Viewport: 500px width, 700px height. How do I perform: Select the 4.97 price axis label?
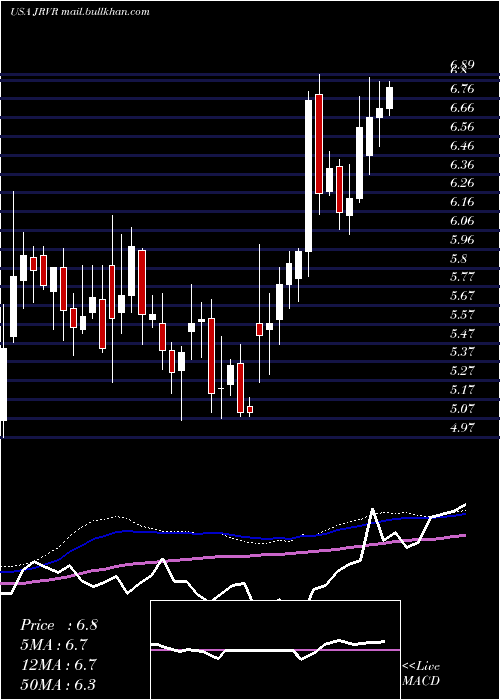[x=462, y=428]
